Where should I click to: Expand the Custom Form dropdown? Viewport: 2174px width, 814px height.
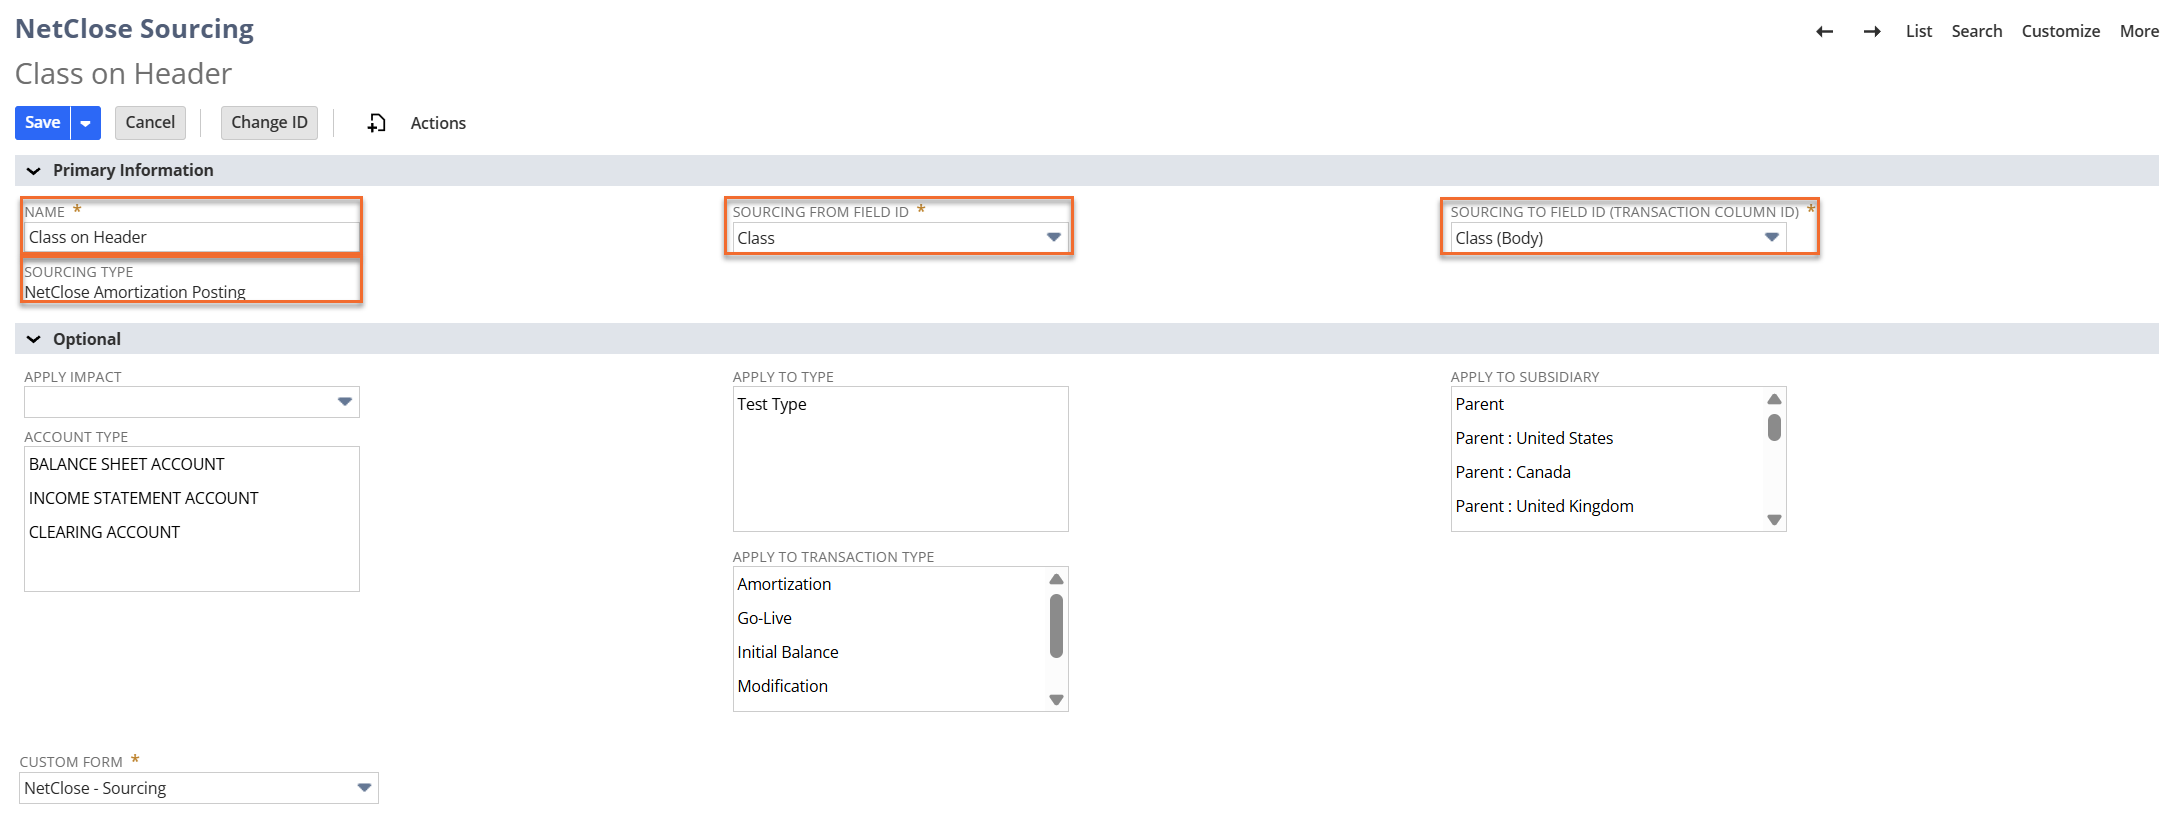click(364, 788)
